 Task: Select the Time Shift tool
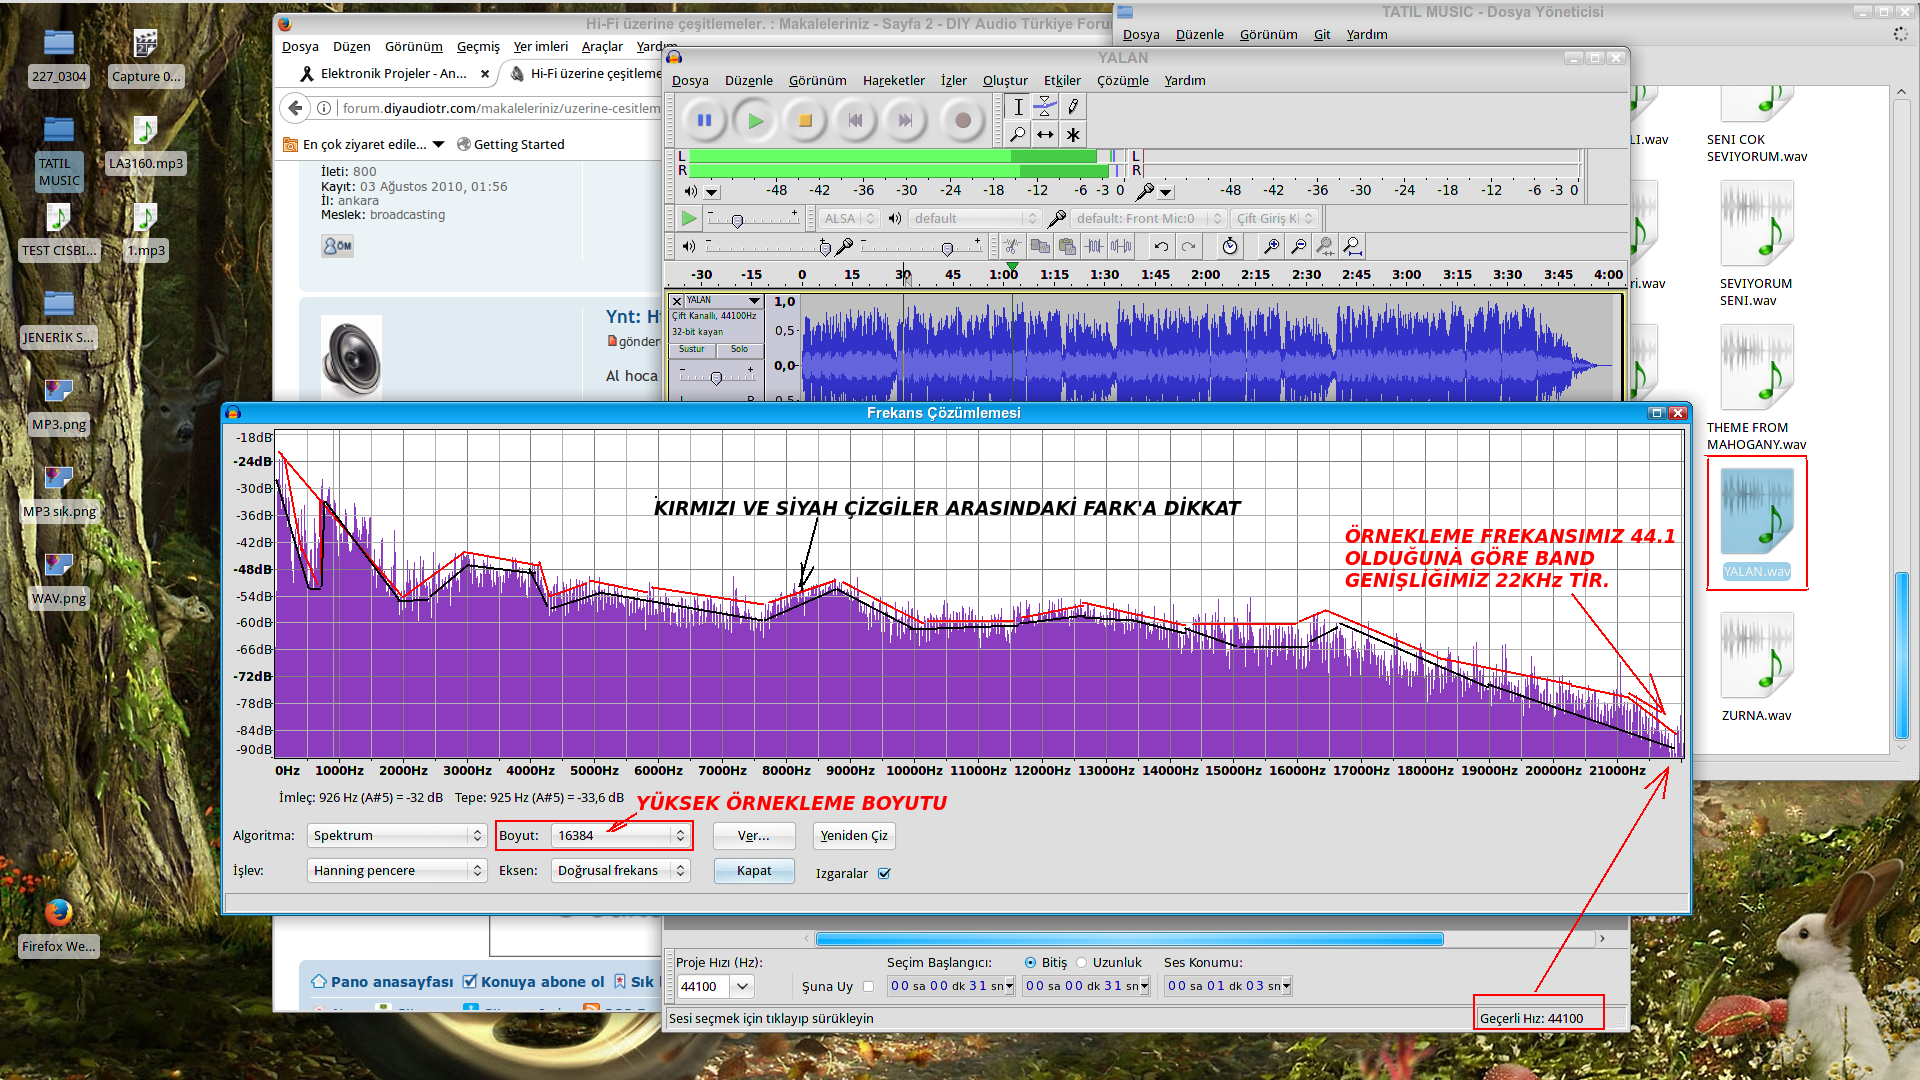(x=1045, y=134)
